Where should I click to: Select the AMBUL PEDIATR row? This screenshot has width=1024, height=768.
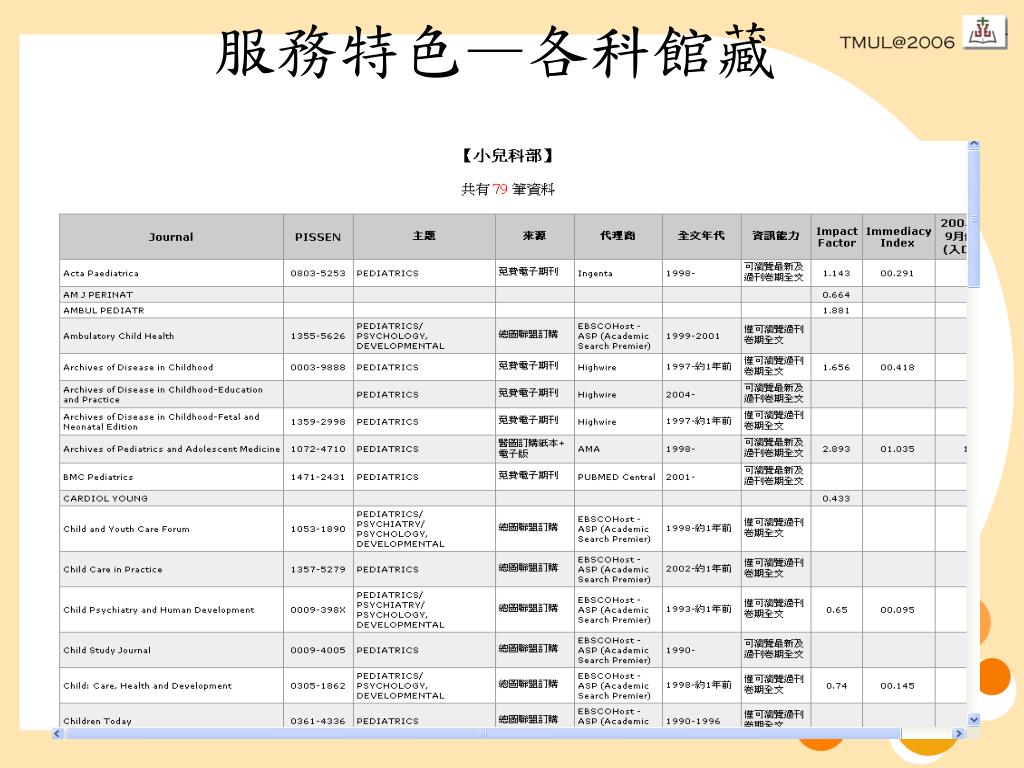[x=513, y=310]
